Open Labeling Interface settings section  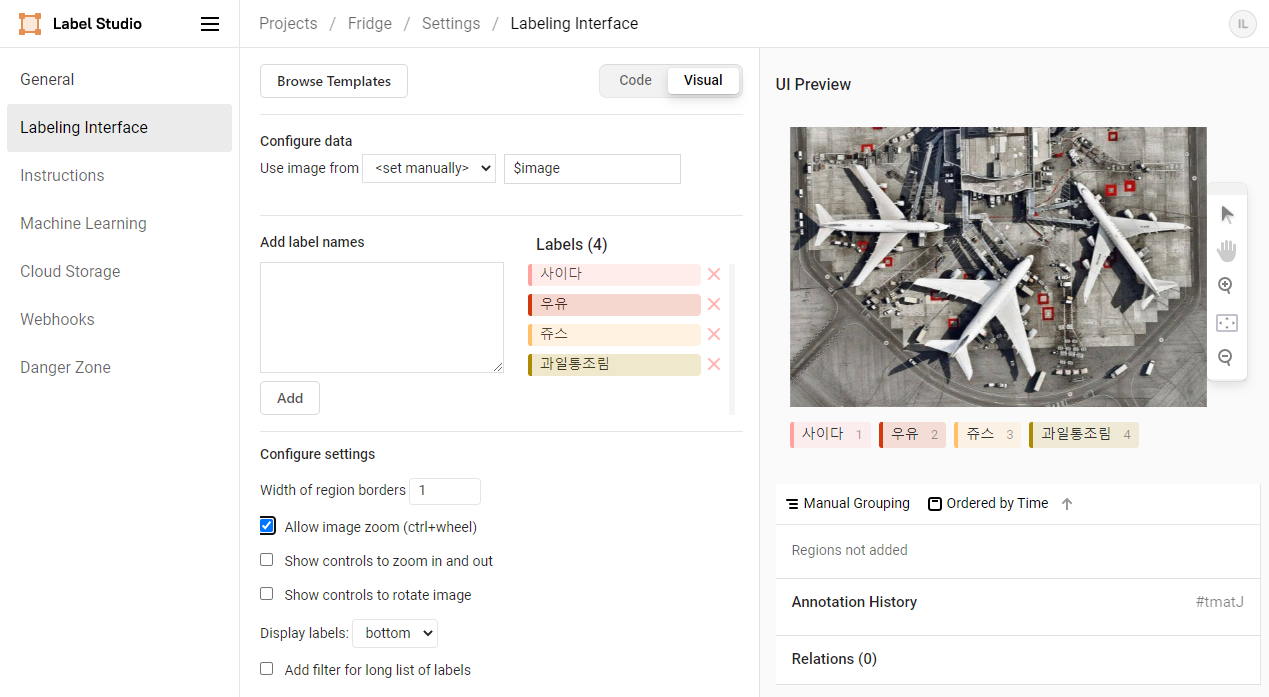coord(119,128)
